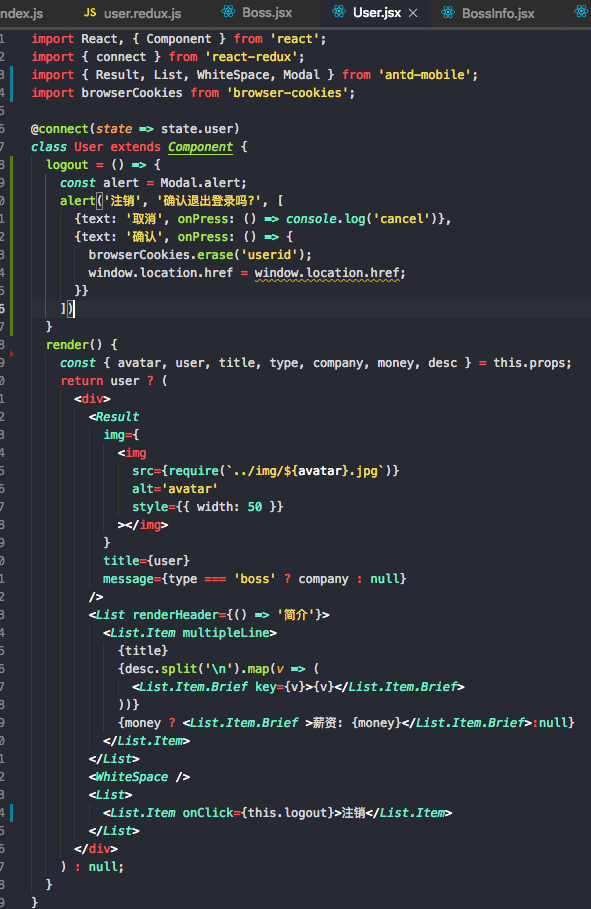Click the message={type === 'boss'} line
This screenshot has width=591, height=909.
click(x=254, y=579)
